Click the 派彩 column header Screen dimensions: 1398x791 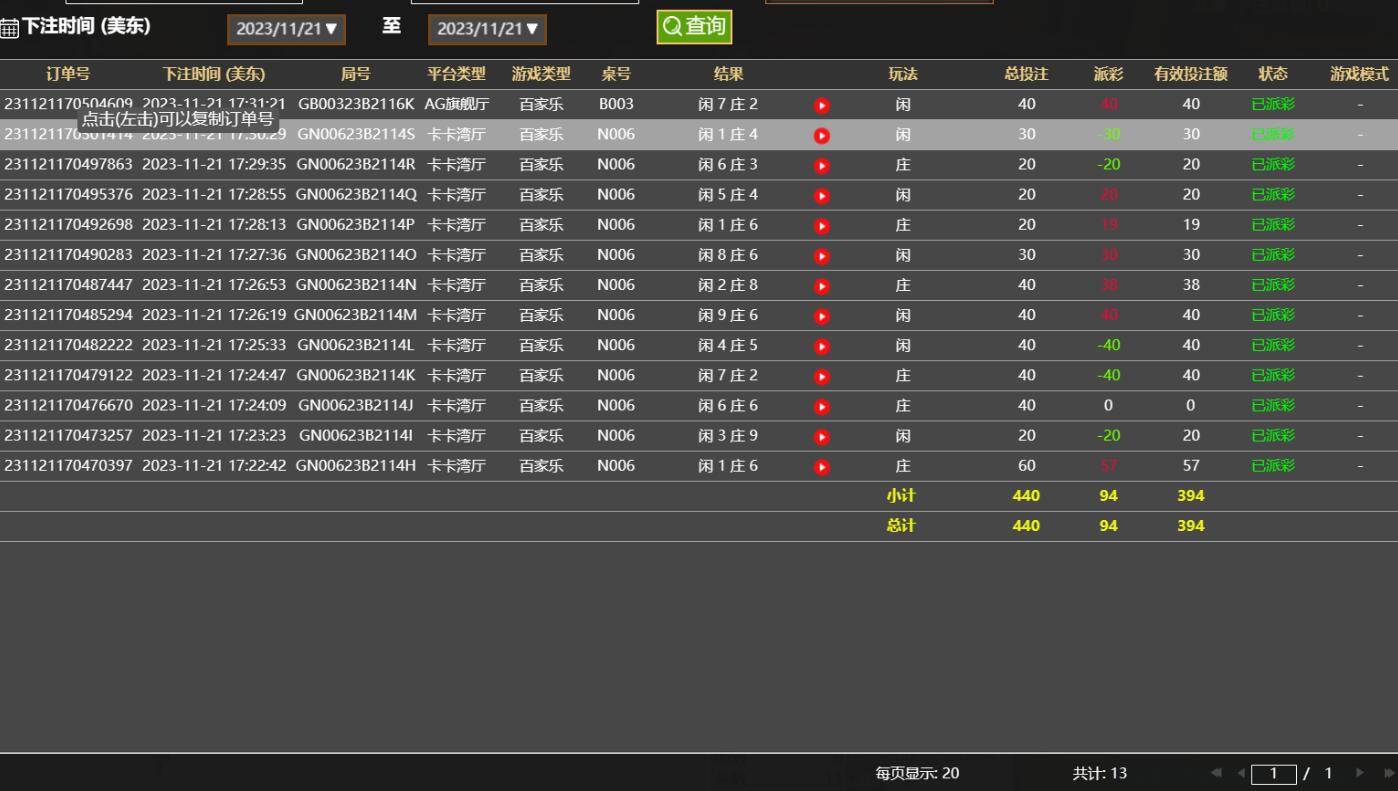[1108, 74]
